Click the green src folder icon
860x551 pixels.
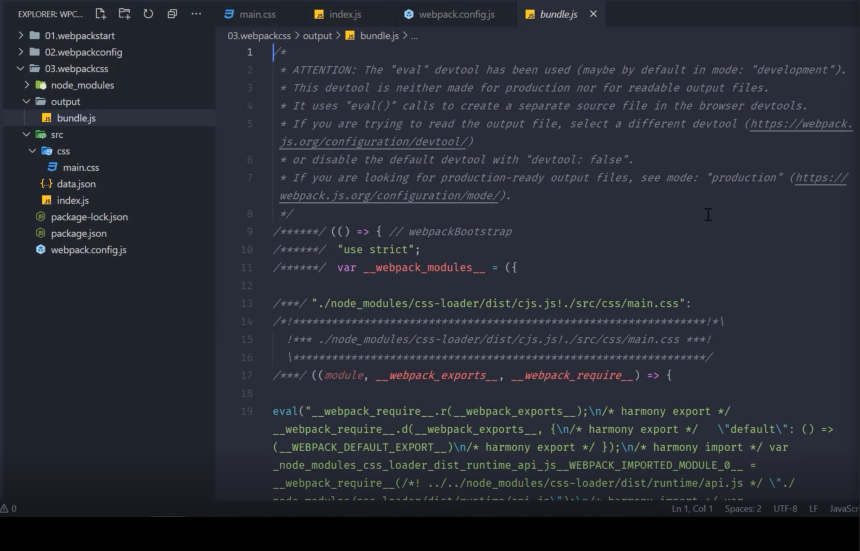41,134
